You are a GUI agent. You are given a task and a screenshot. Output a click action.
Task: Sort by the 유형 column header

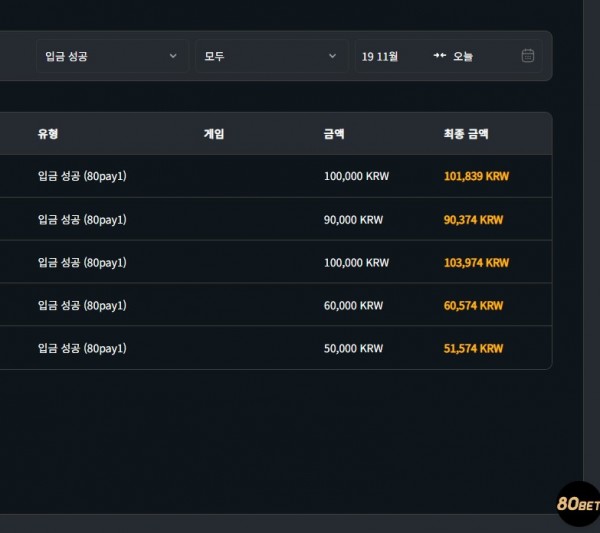tap(48, 134)
